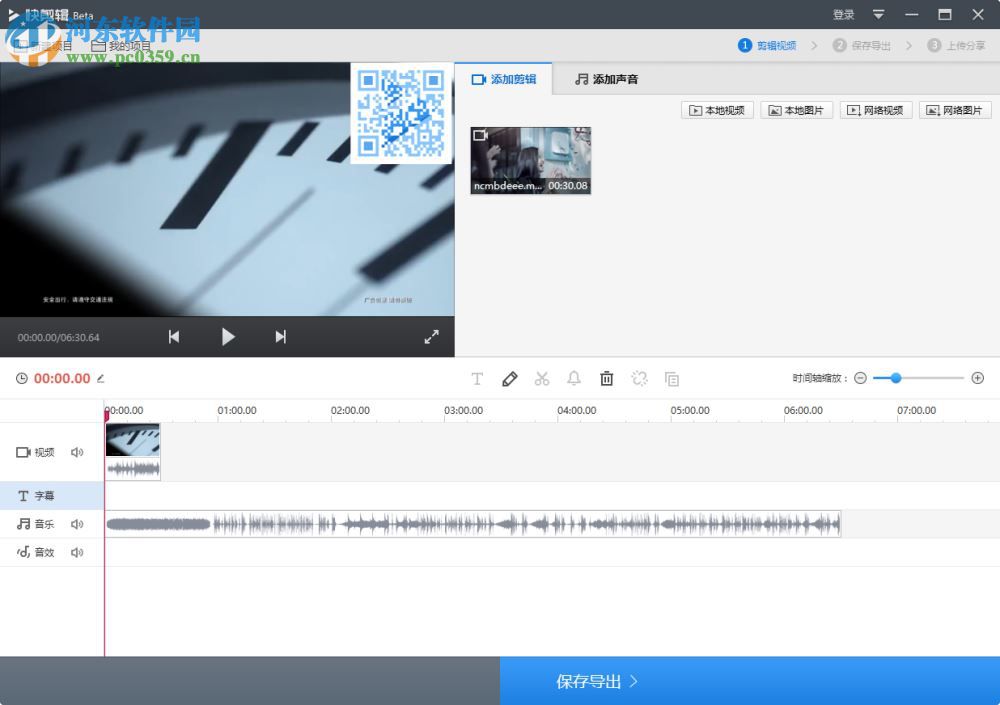The height and width of the screenshot is (705, 1000).
Task: Click the 保存导出 button
Action: click(x=750, y=681)
